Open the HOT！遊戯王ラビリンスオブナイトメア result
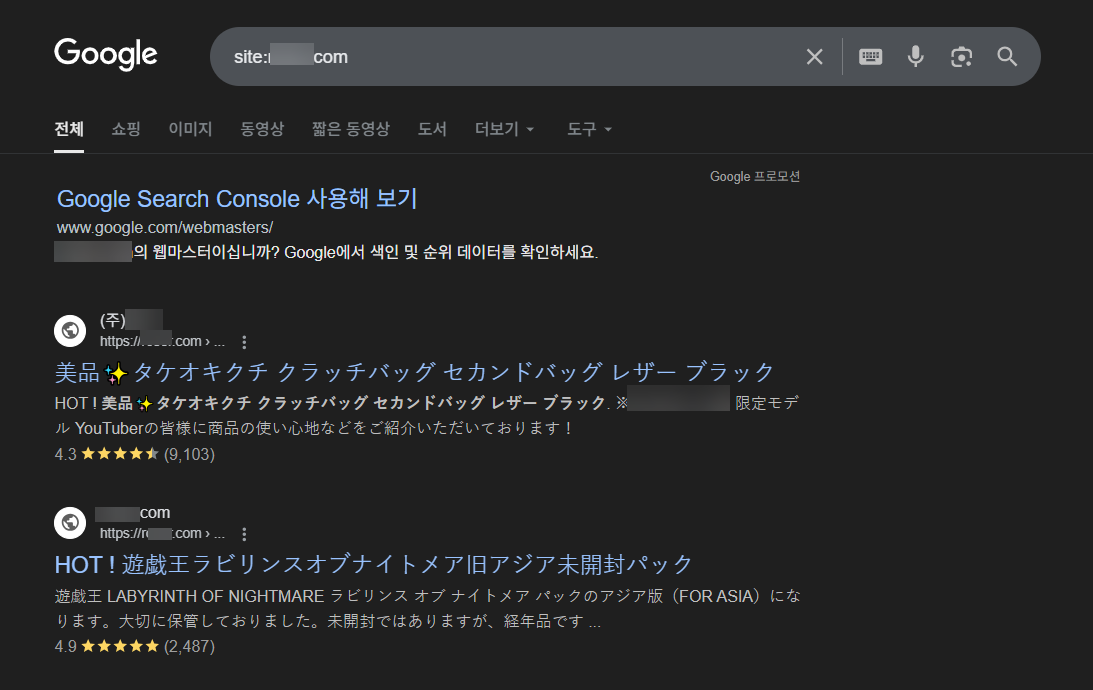The image size is (1093, 690). click(x=374, y=564)
